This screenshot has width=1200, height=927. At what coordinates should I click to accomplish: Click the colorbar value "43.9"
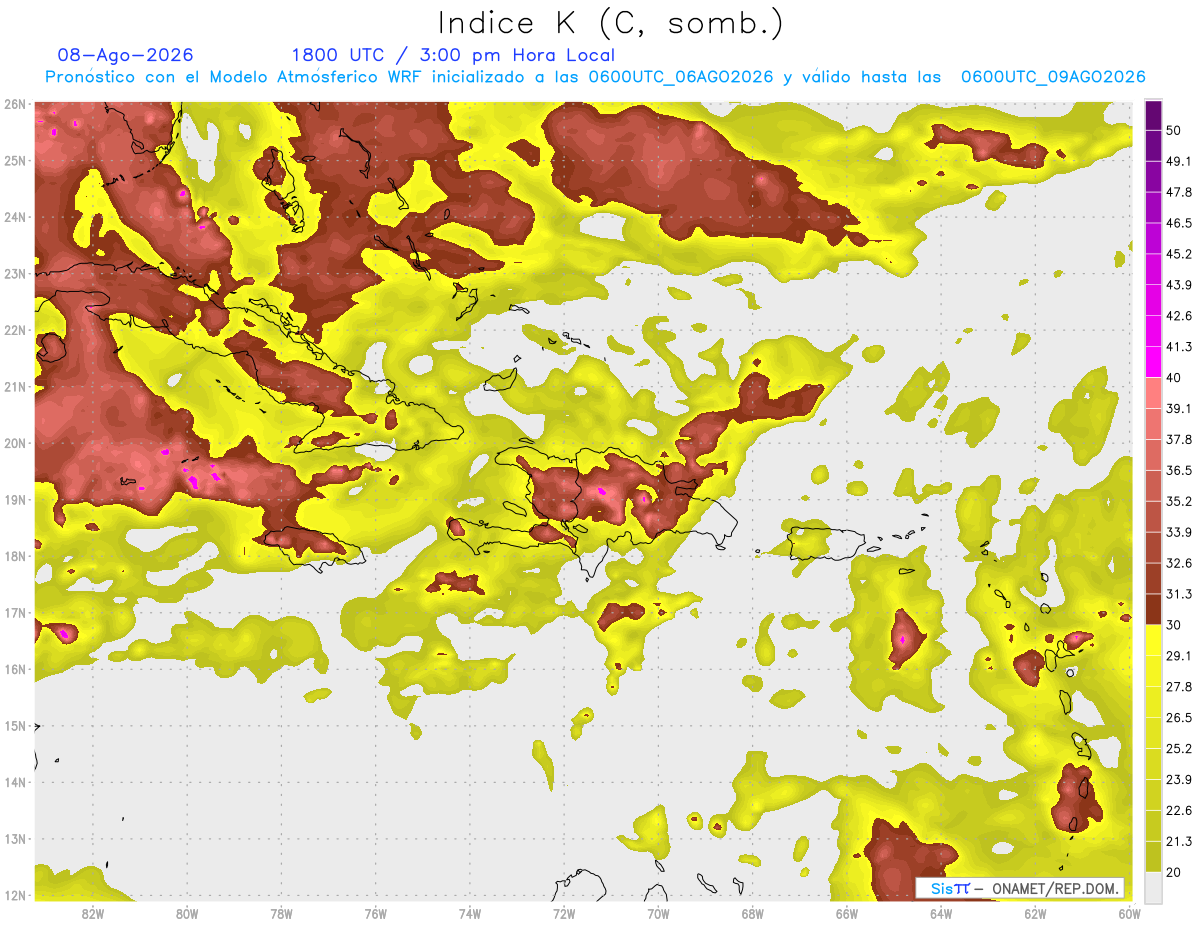pos(1179,285)
